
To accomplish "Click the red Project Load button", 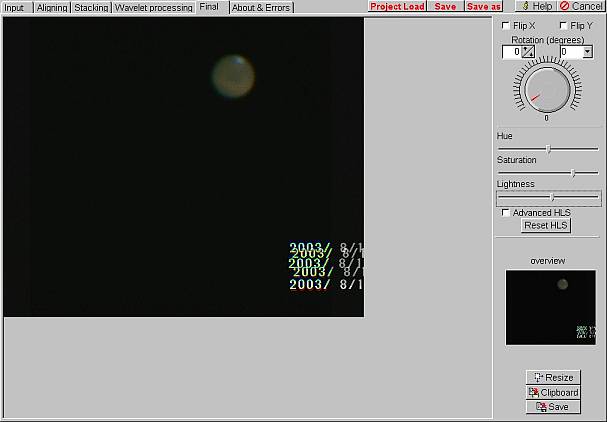I will click(x=397, y=7).
